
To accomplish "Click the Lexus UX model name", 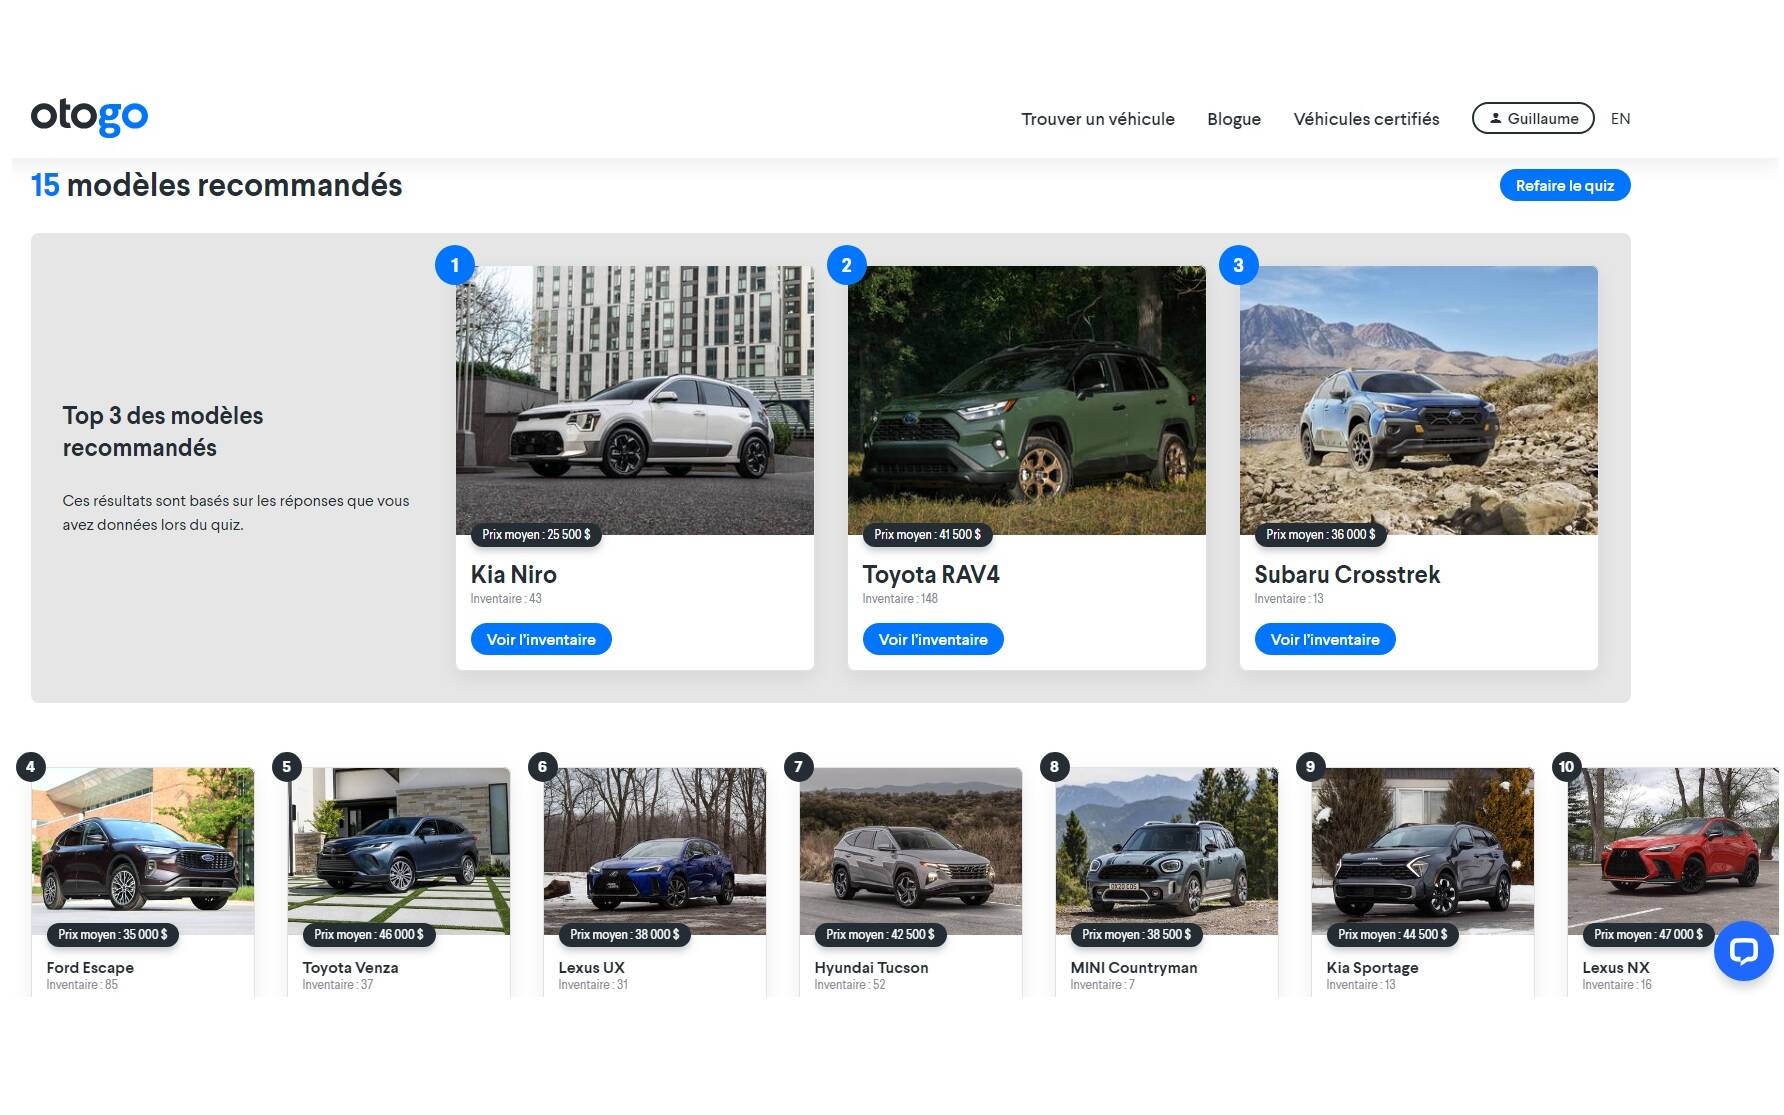I will click(591, 968).
